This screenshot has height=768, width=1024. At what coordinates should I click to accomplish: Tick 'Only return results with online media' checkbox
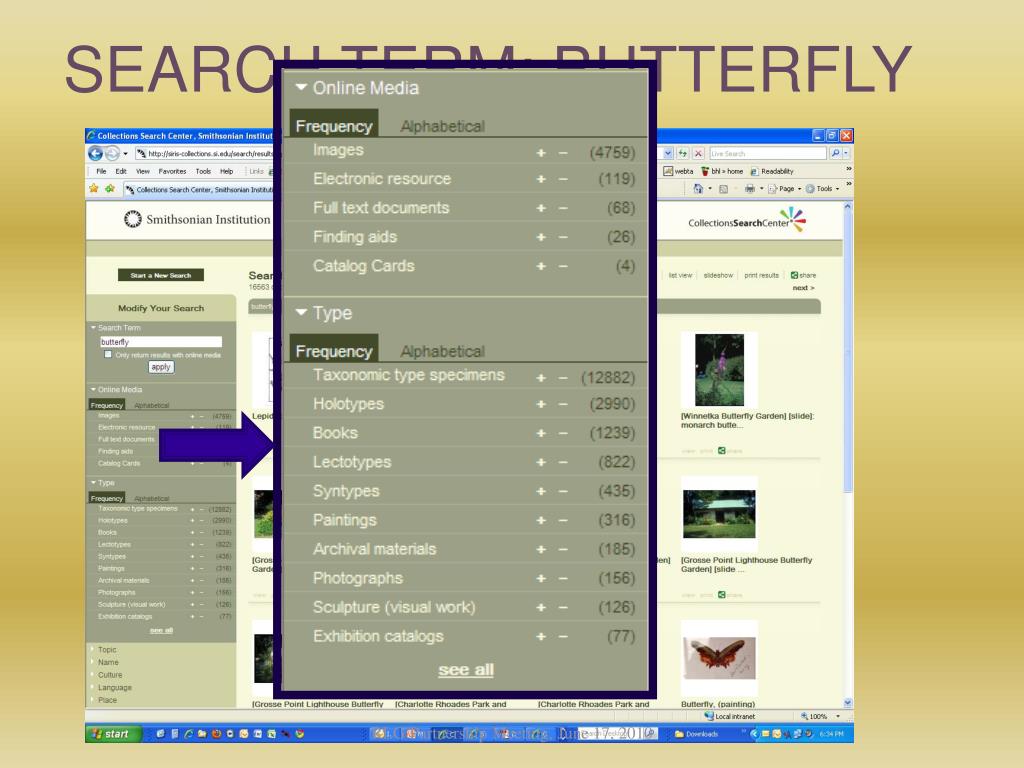point(108,355)
